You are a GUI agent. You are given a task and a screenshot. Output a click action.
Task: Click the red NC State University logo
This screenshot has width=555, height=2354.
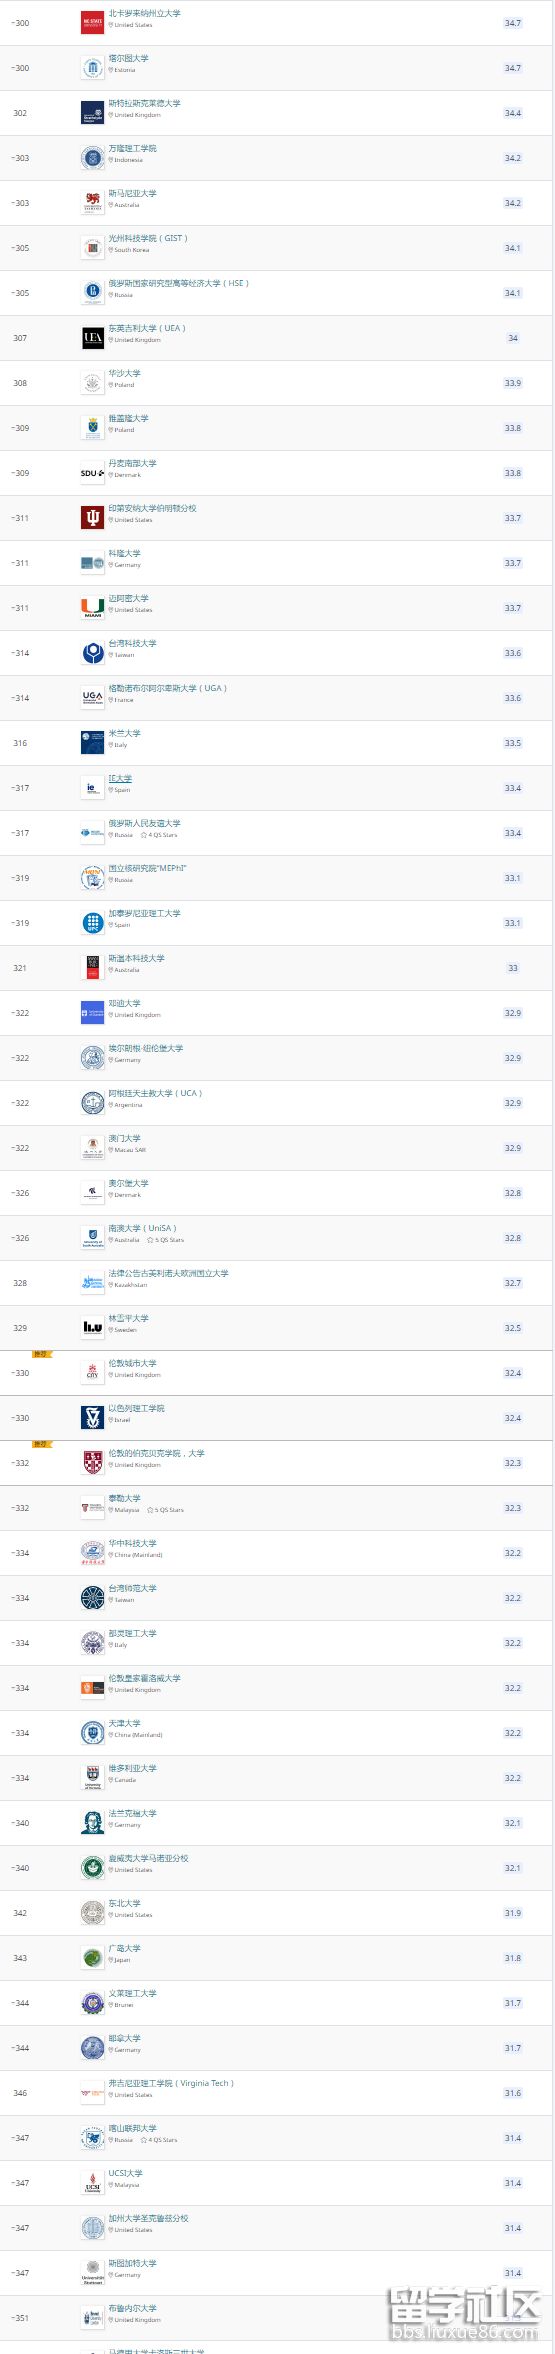click(x=92, y=23)
